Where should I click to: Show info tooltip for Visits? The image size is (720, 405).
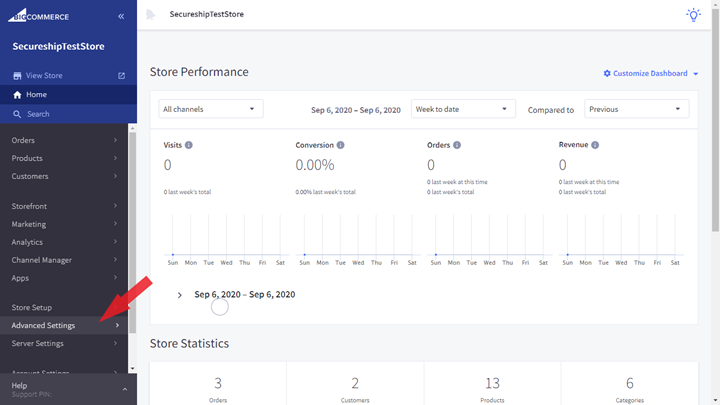pos(189,145)
